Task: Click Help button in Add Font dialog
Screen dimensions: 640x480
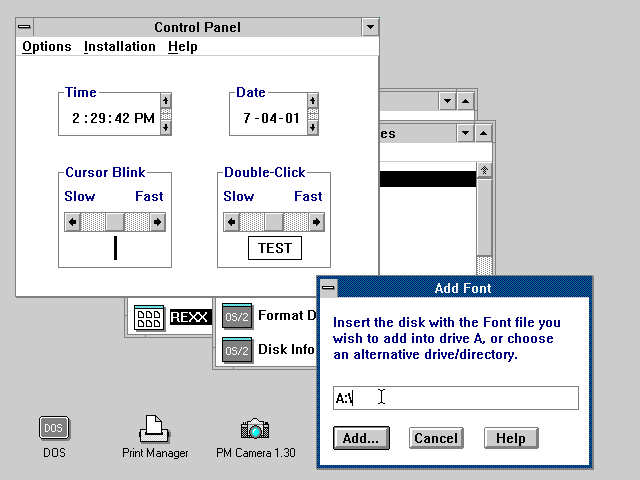Action: [x=511, y=438]
